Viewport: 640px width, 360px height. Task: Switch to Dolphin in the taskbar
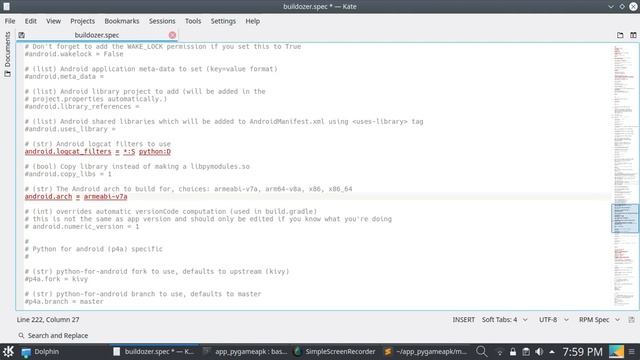click(x=40, y=351)
